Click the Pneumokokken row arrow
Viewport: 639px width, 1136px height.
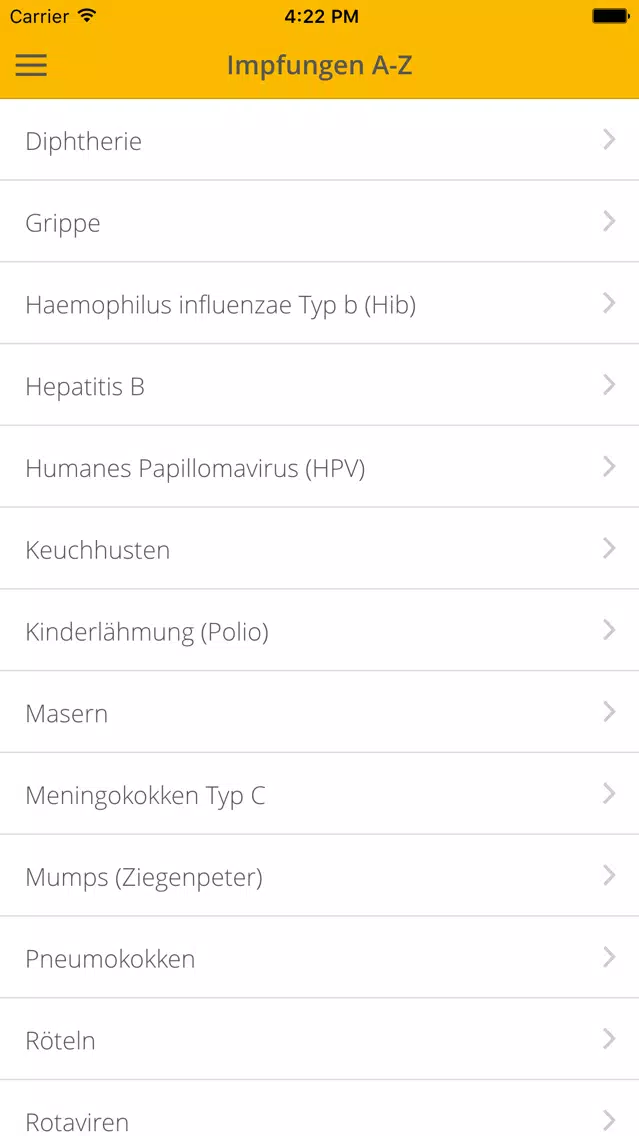pyautogui.click(x=609, y=958)
